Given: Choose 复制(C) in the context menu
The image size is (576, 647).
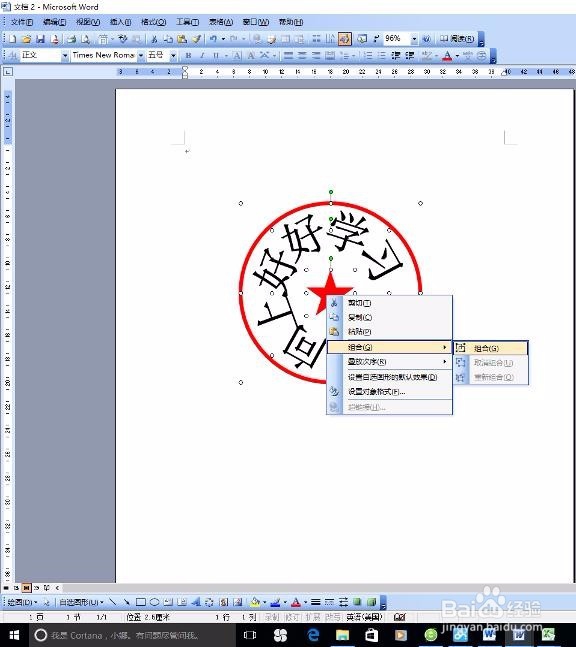Looking at the screenshot, I should [389, 317].
